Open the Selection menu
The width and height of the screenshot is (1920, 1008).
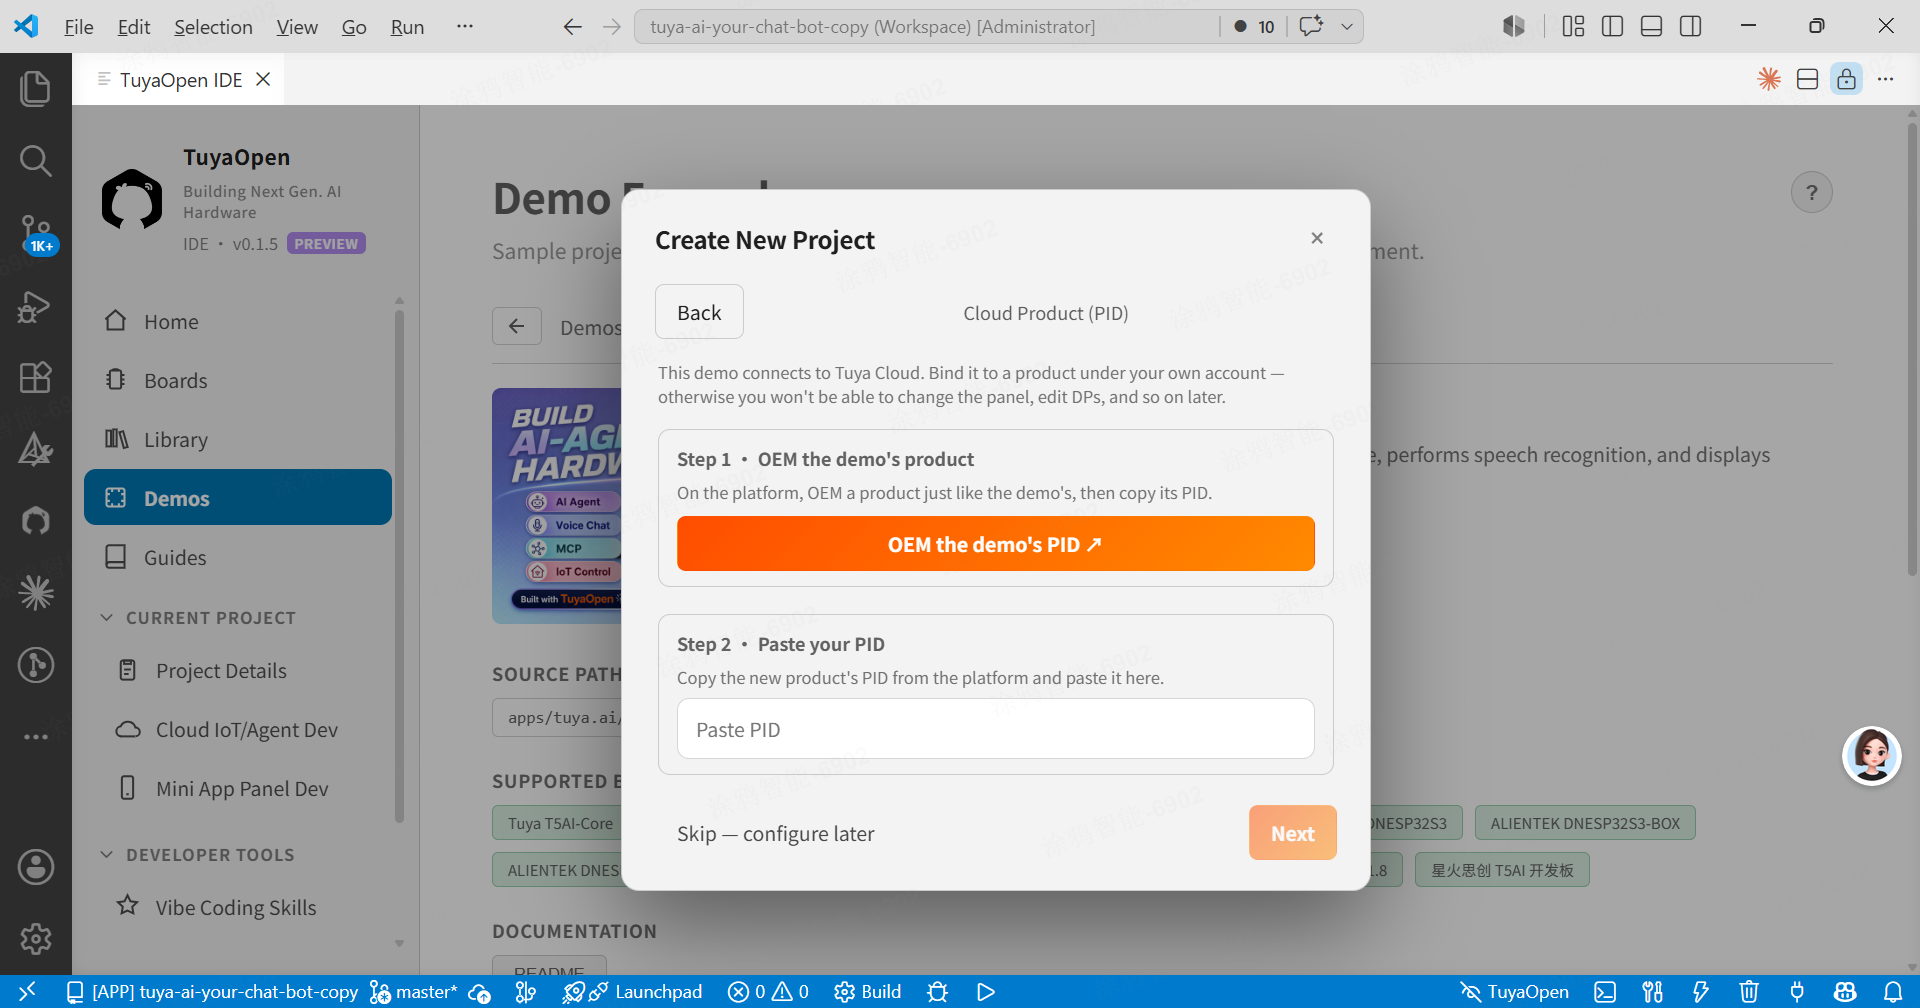click(213, 27)
